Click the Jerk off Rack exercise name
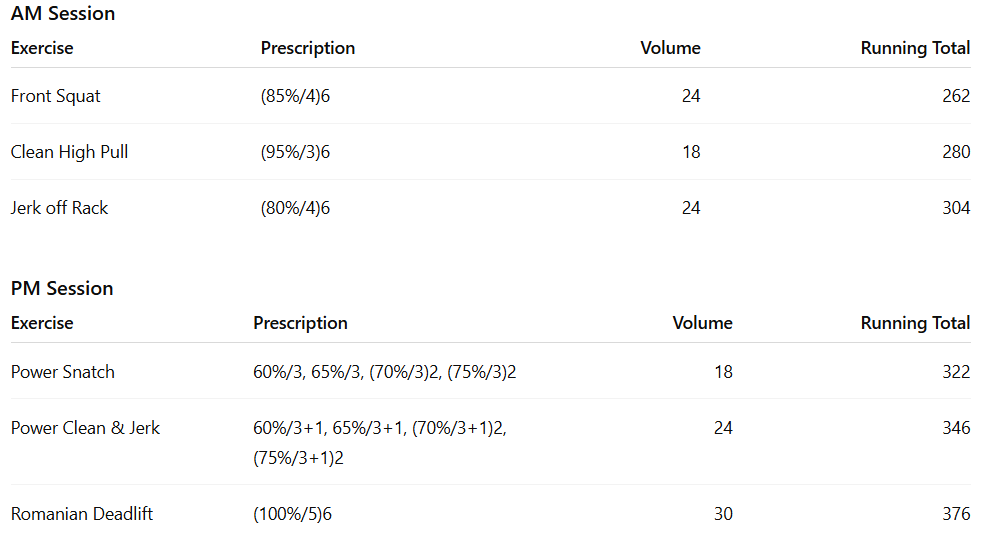 (60, 208)
